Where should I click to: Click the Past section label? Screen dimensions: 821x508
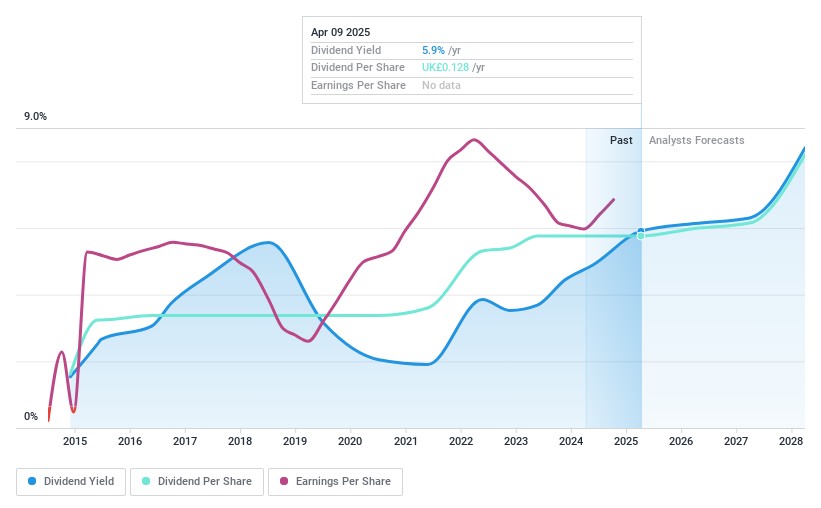click(621, 141)
